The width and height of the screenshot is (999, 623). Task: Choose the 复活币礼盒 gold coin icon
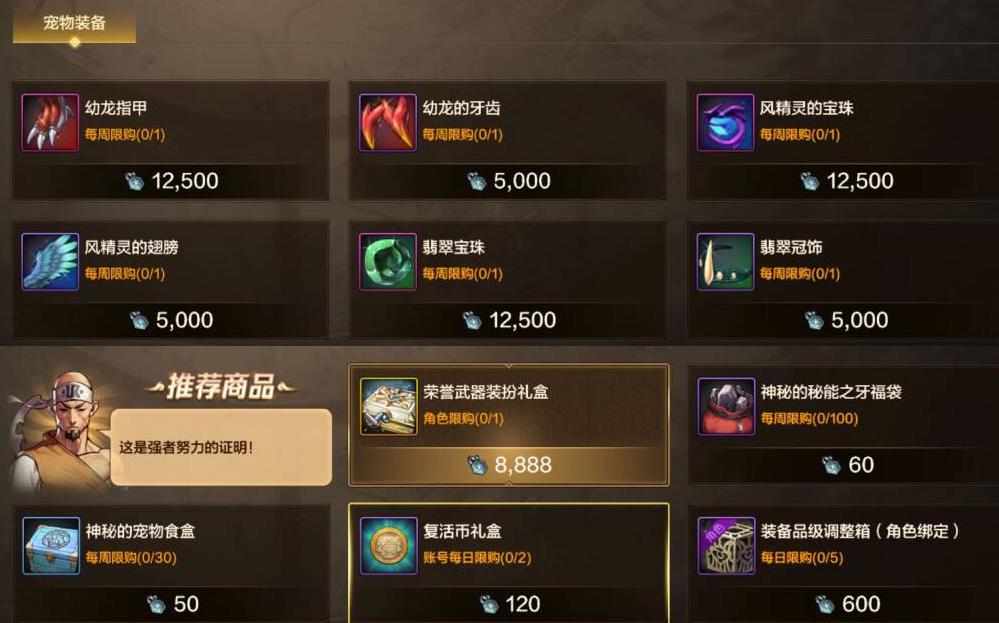(x=389, y=545)
